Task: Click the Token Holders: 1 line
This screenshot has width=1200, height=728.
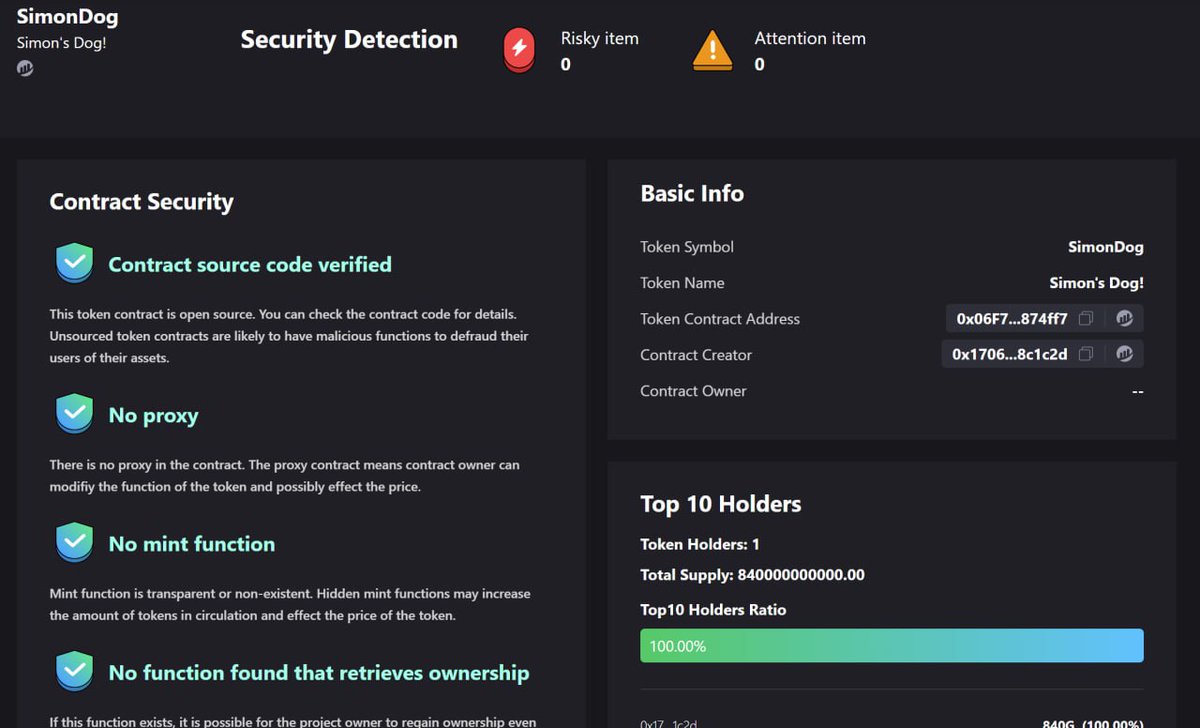Action: [x=700, y=544]
